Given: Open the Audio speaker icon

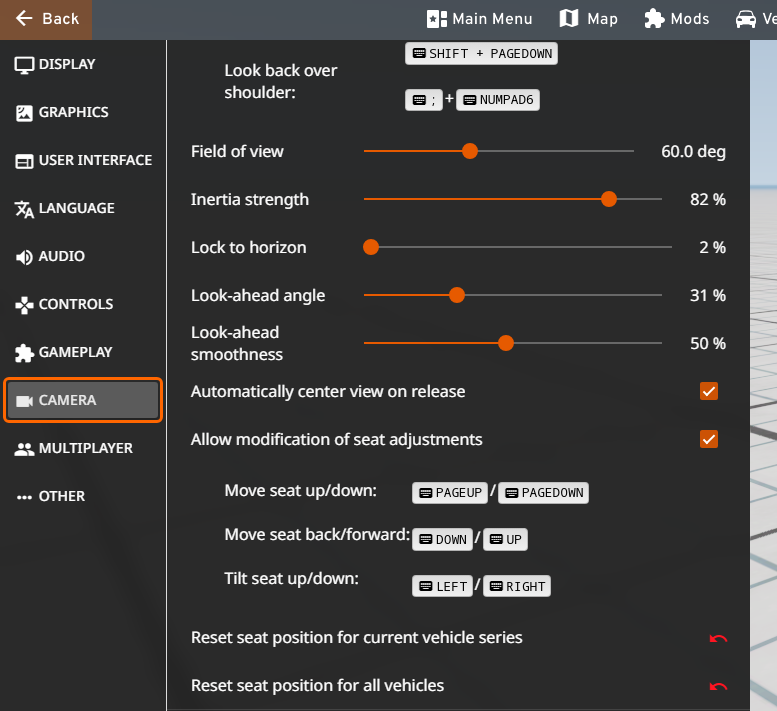Looking at the screenshot, I should pos(24,257).
